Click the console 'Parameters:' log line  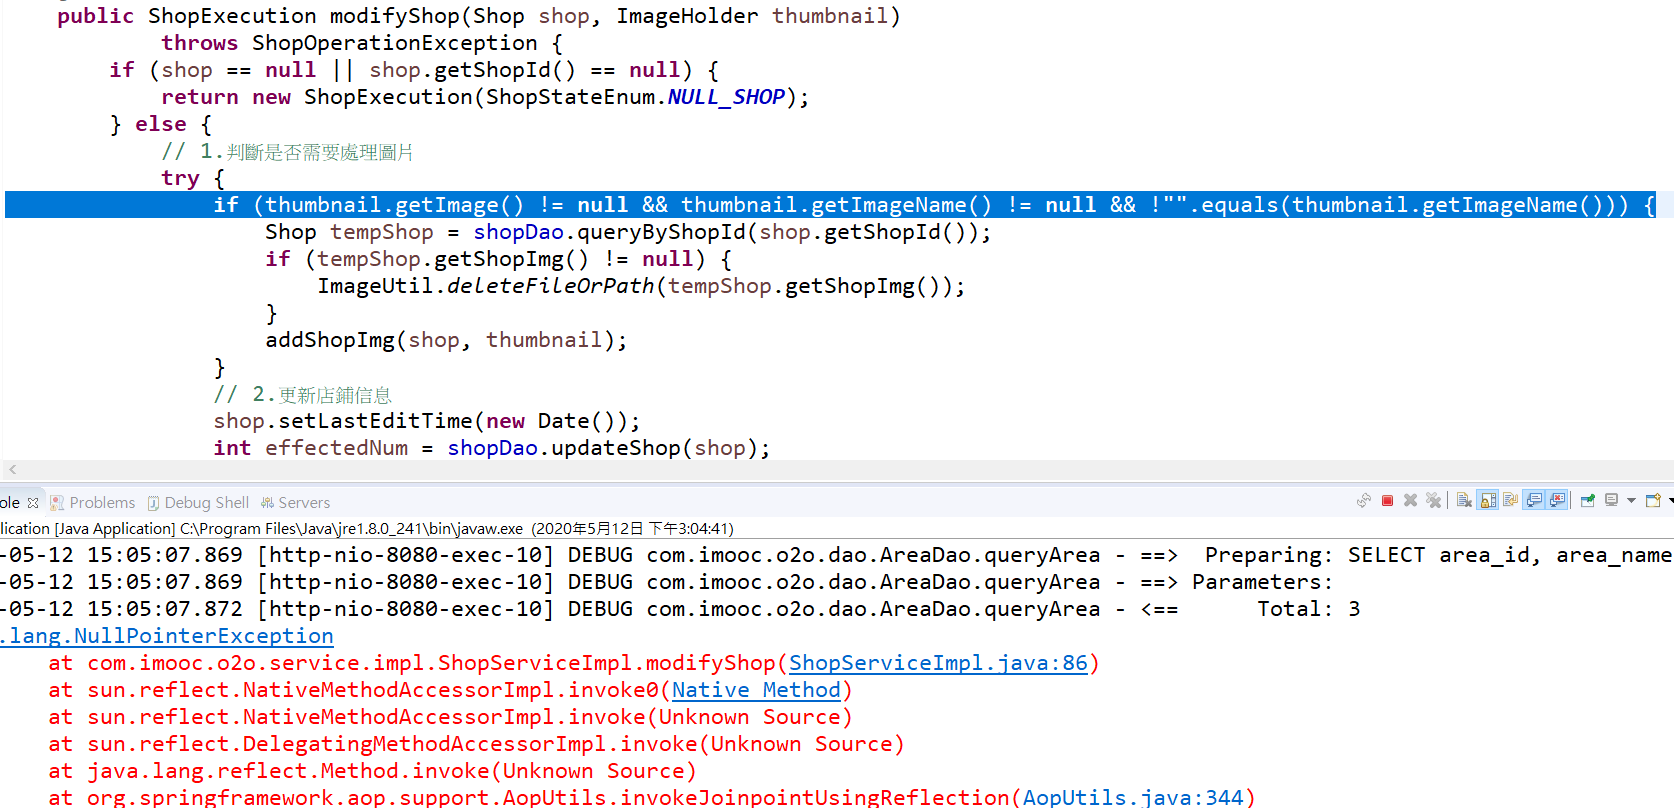[666, 582]
